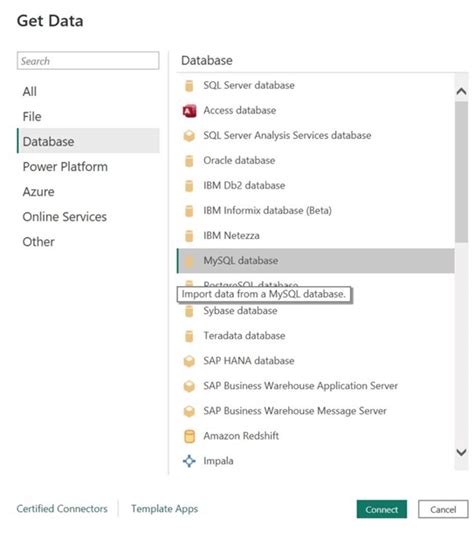Click inside the Search input field
Screen dimensions: 474x533
point(88,61)
